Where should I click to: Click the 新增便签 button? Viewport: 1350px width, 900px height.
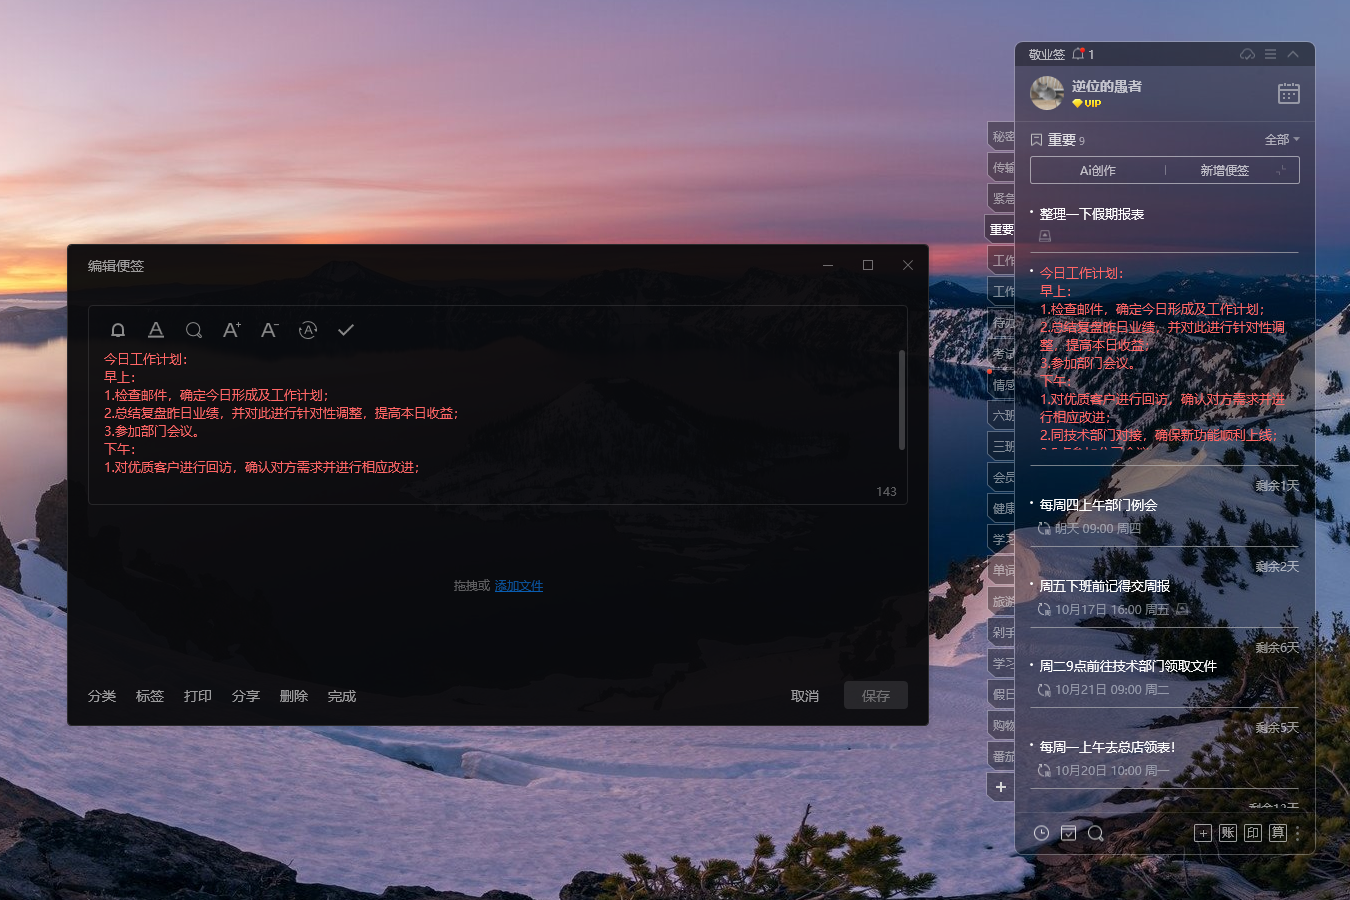1225,171
